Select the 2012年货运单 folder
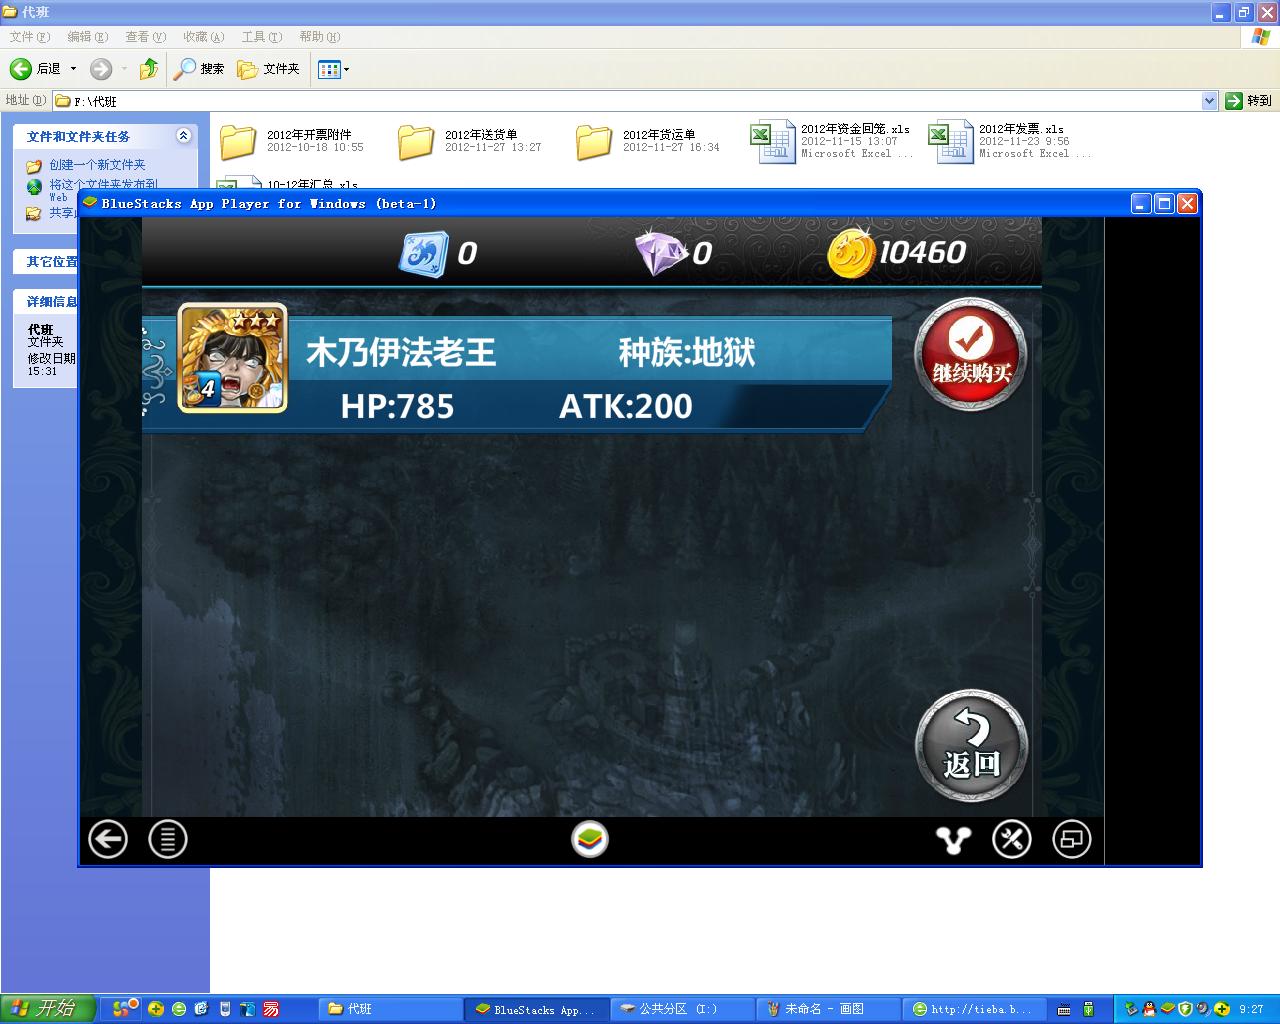The width and height of the screenshot is (1280, 1024). [647, 141]
